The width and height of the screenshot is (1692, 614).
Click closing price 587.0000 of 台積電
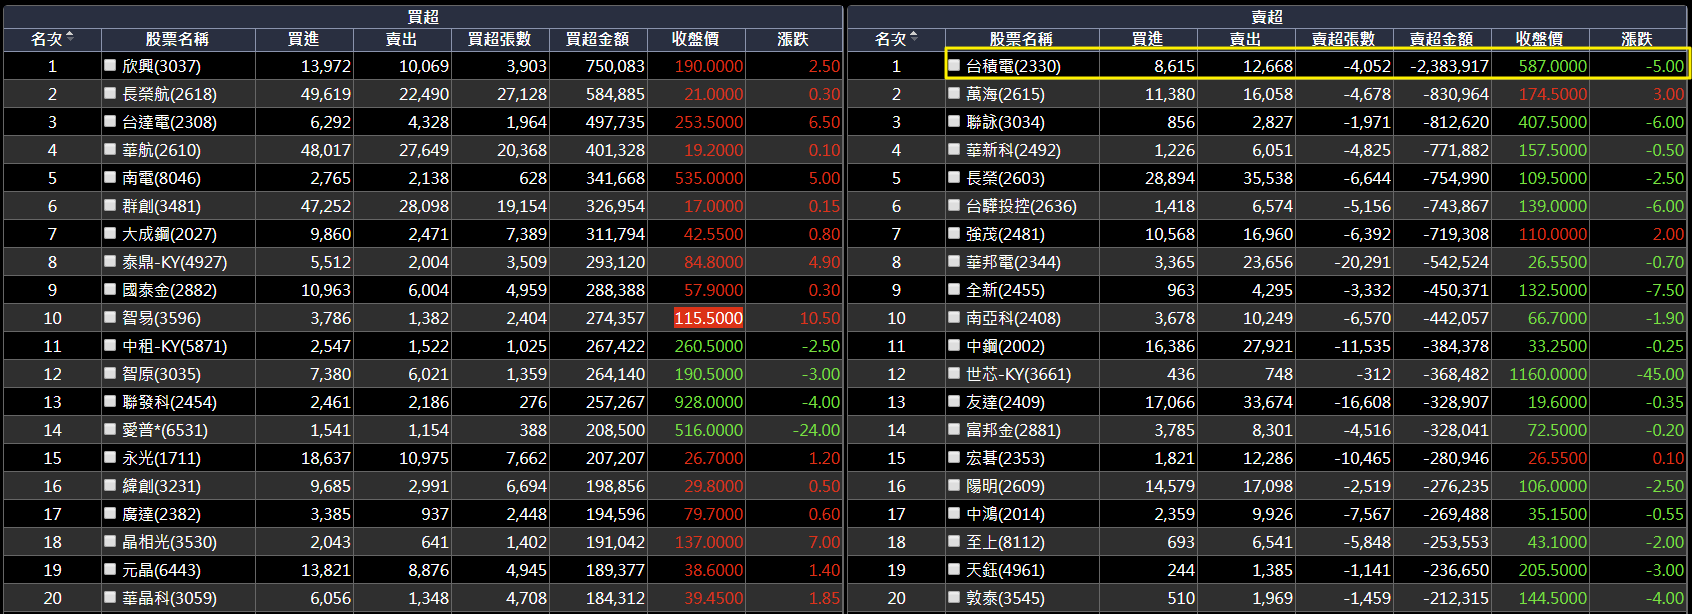[x=1553, y=66]
